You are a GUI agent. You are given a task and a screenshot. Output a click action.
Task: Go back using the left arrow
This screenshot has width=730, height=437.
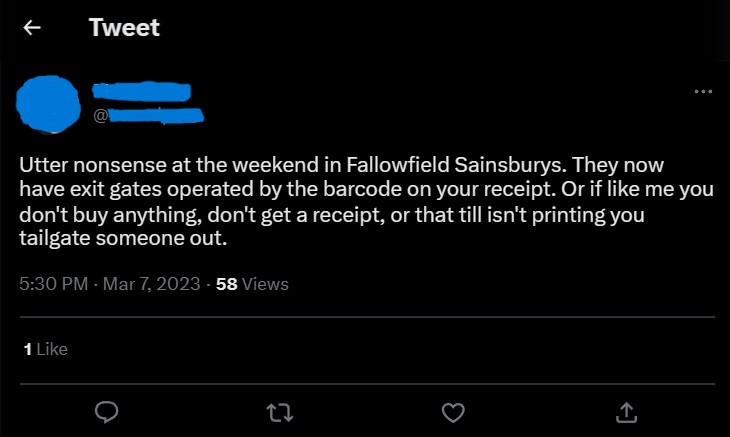coord(32,28)
